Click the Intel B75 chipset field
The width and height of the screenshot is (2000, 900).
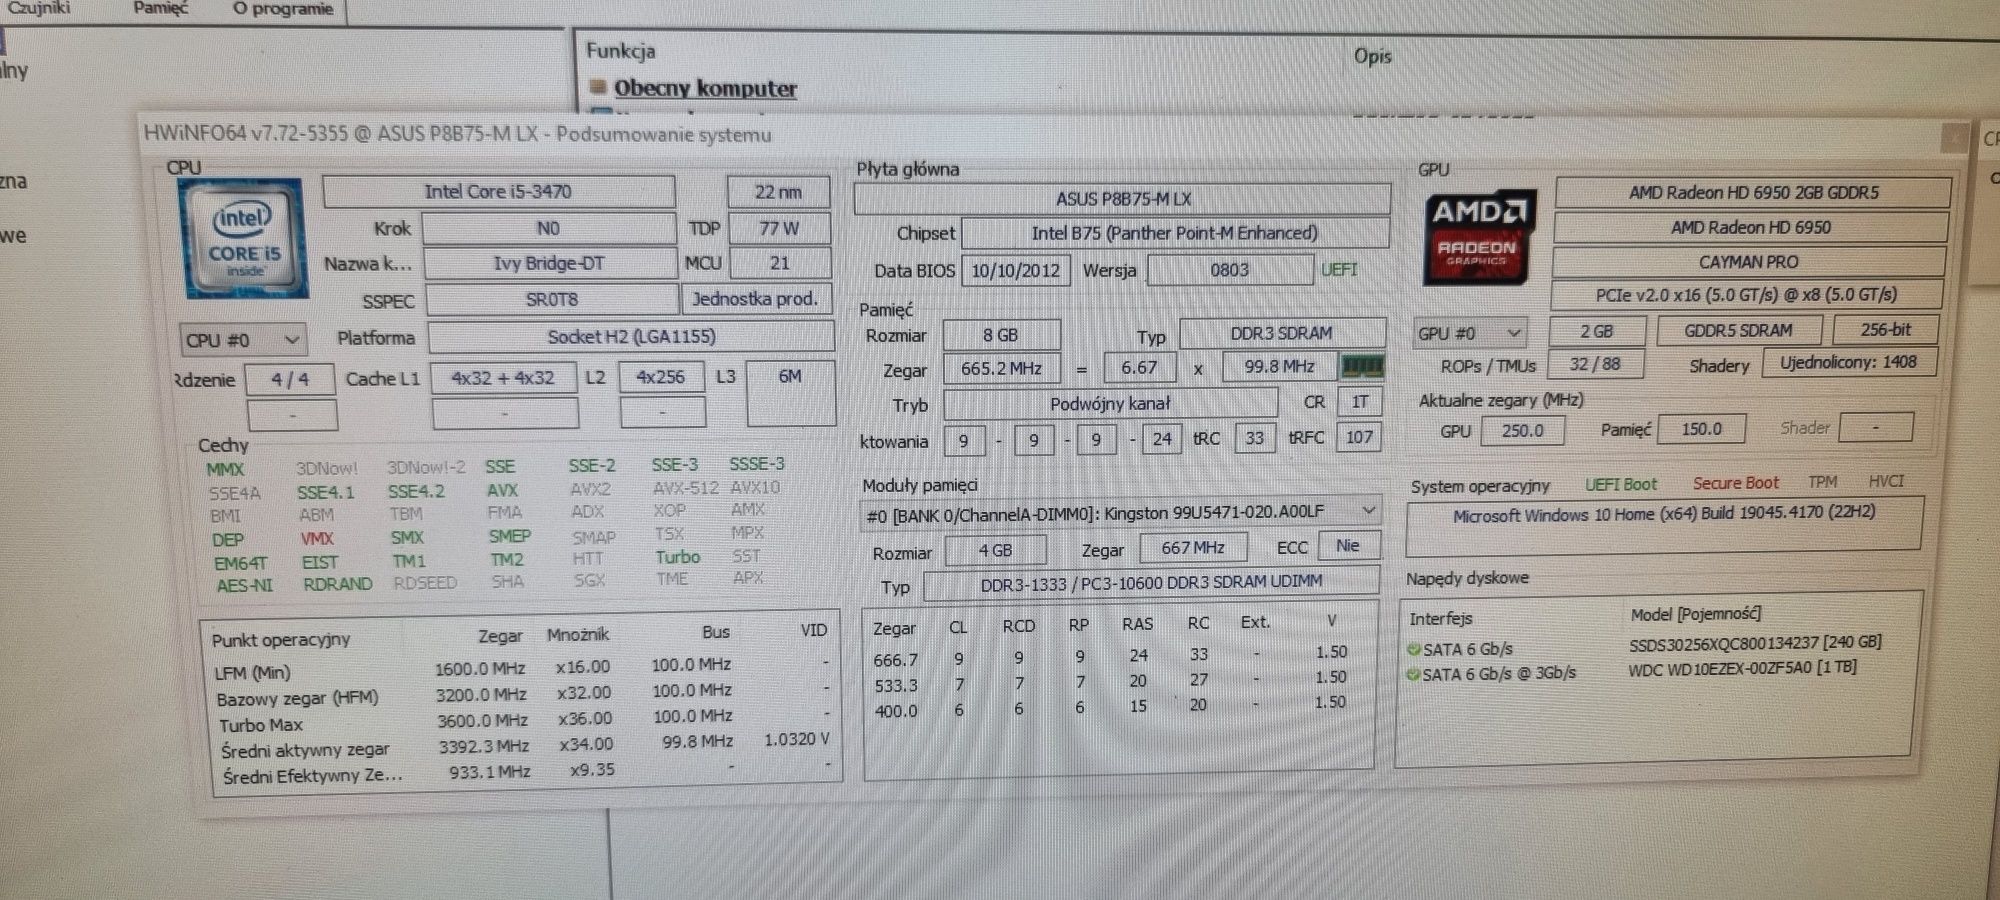point(1175,233)
